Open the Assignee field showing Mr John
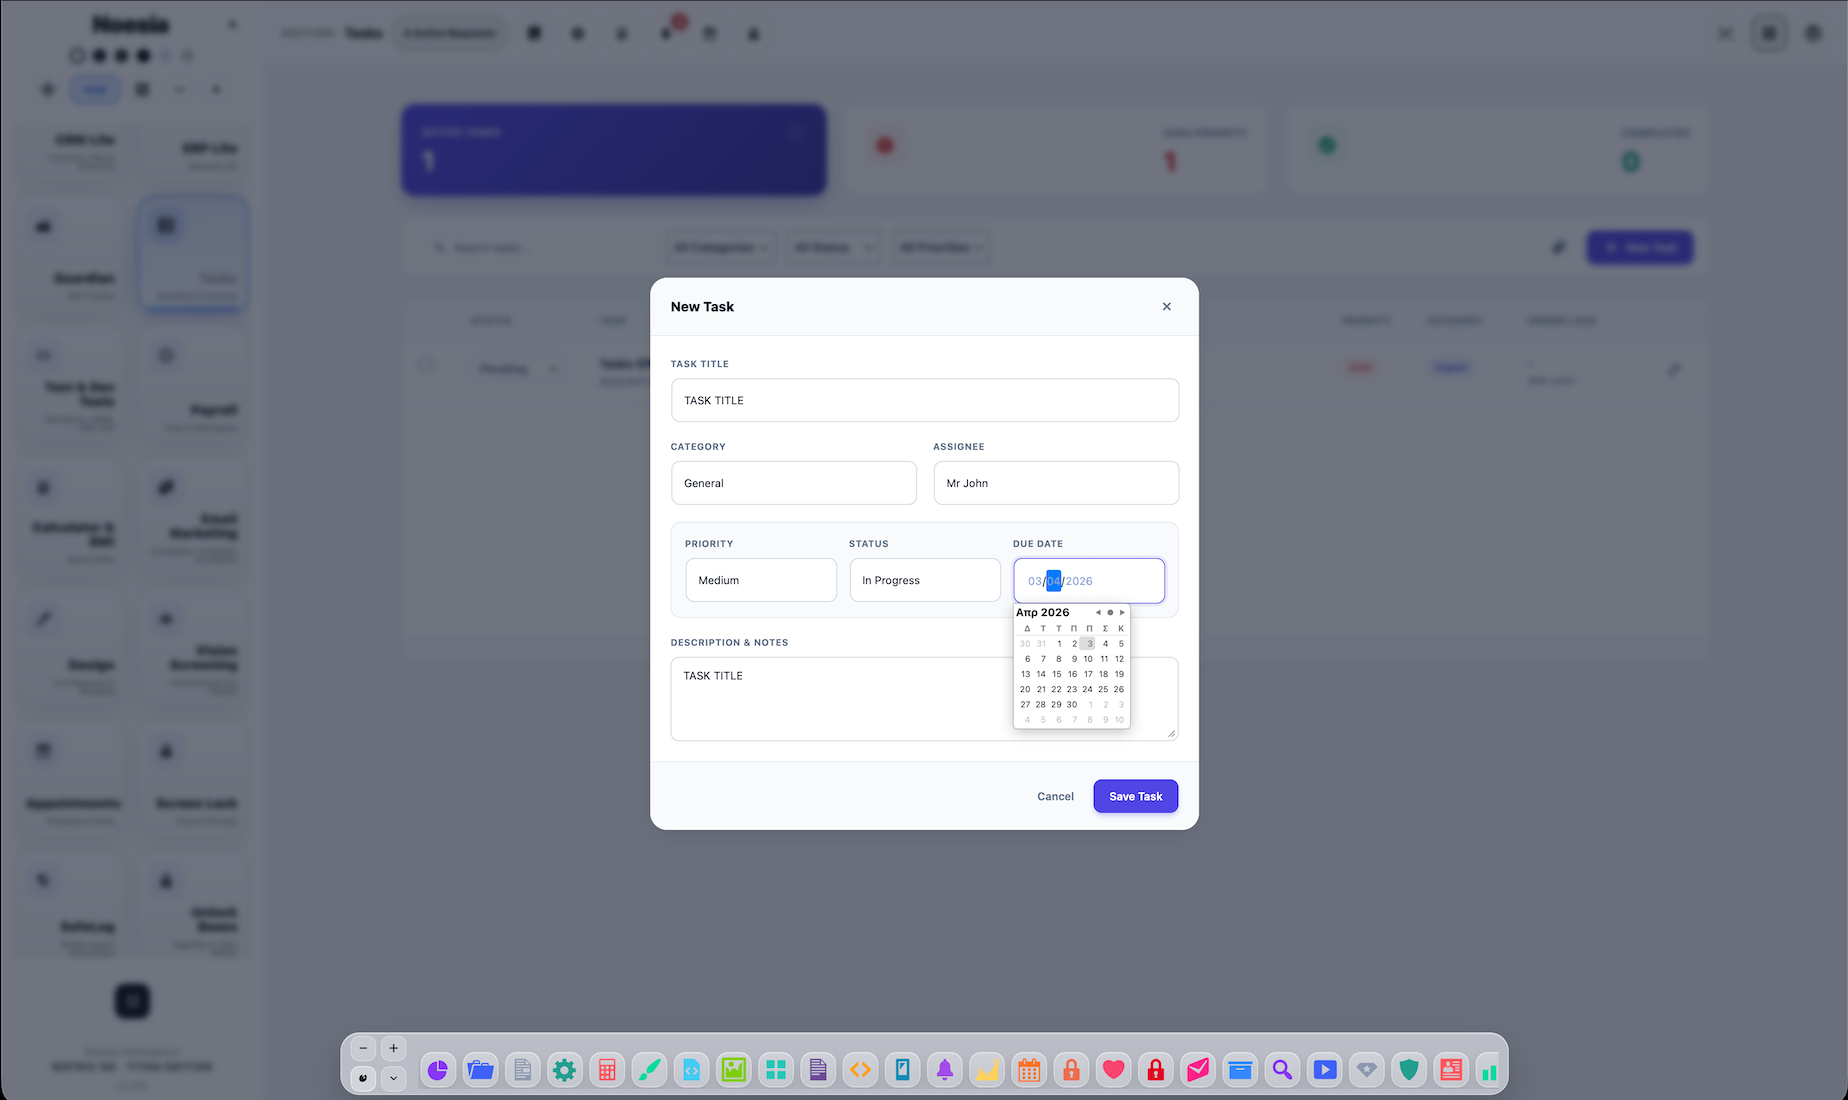1848x1100 pixels. (x=1056, y=483)
